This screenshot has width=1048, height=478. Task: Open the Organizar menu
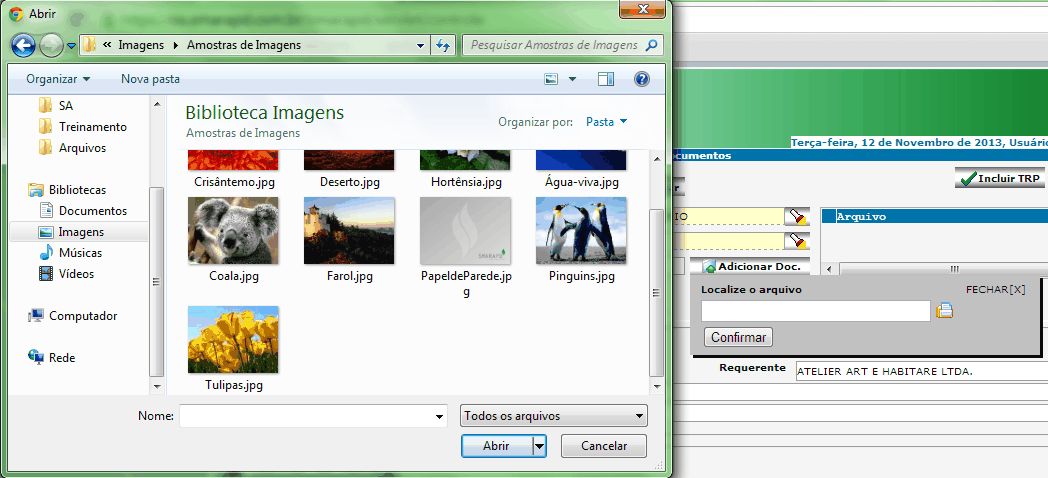pos(58,79)
